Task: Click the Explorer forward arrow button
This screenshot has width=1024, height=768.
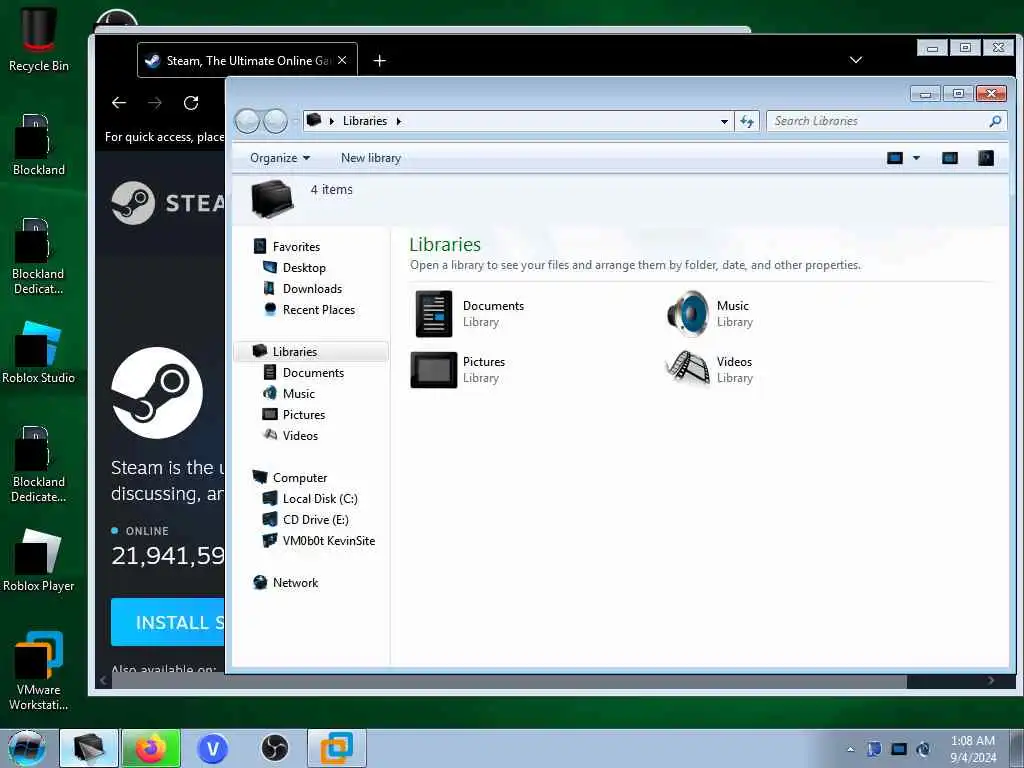Action: (x=275, y=121)
